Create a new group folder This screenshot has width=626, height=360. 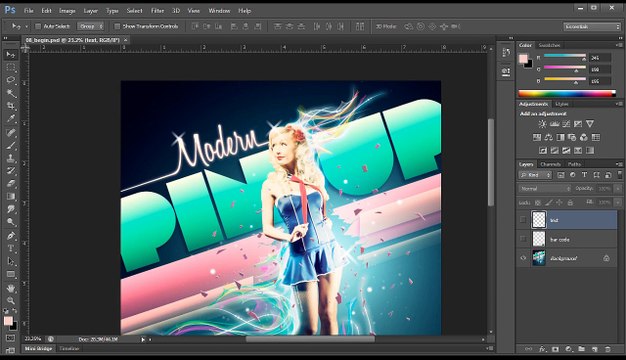[582, 349]
